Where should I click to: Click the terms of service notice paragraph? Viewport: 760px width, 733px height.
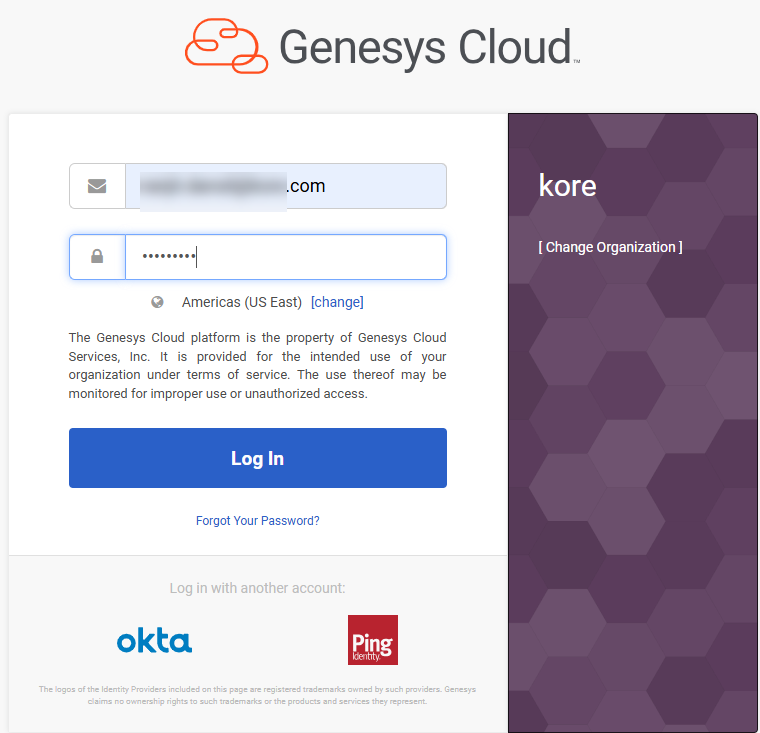[x=257, y=366]
